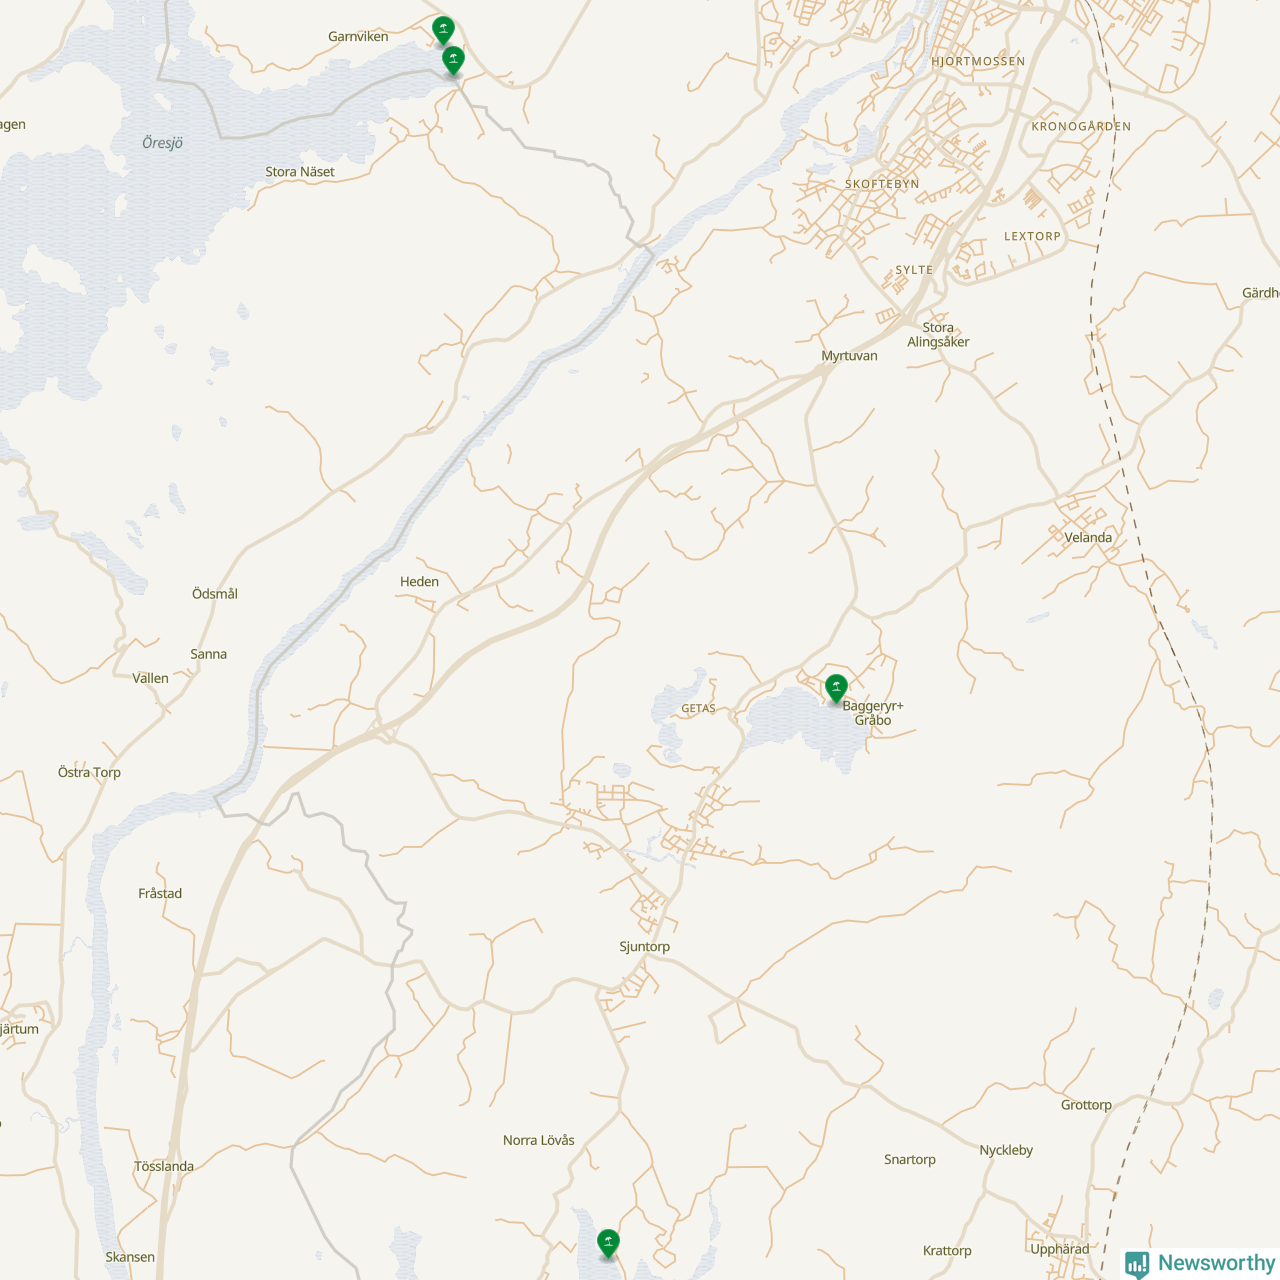Select the Kronogården district label
This screenshot has width=1280, height=1280.
(1082, 127)
